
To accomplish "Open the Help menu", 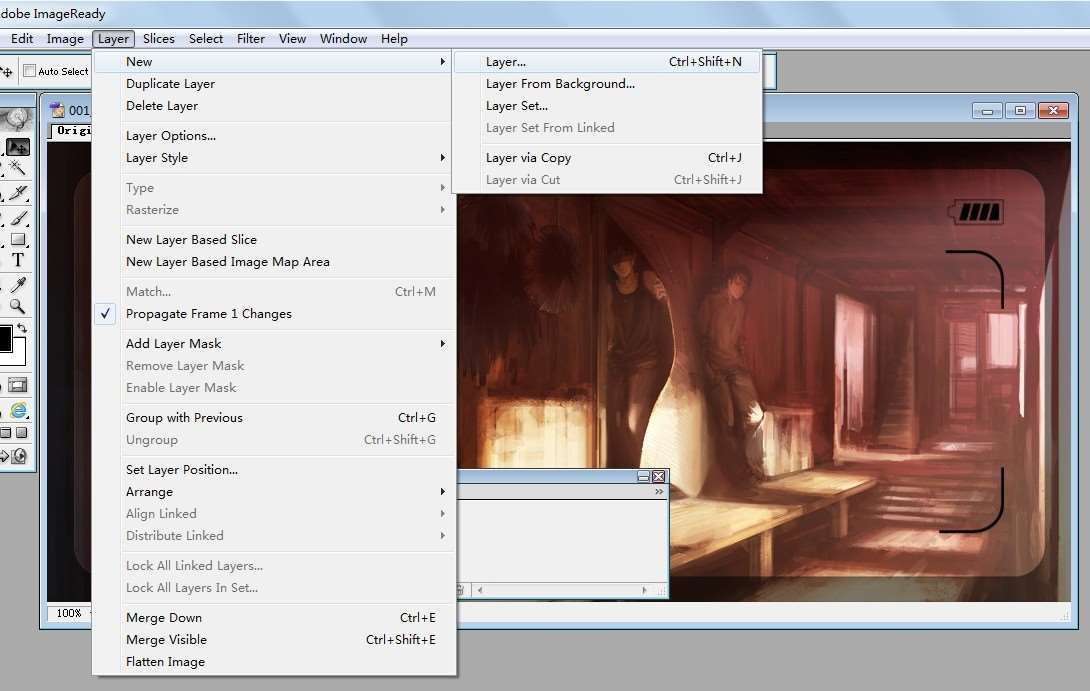I will point(394,39).
